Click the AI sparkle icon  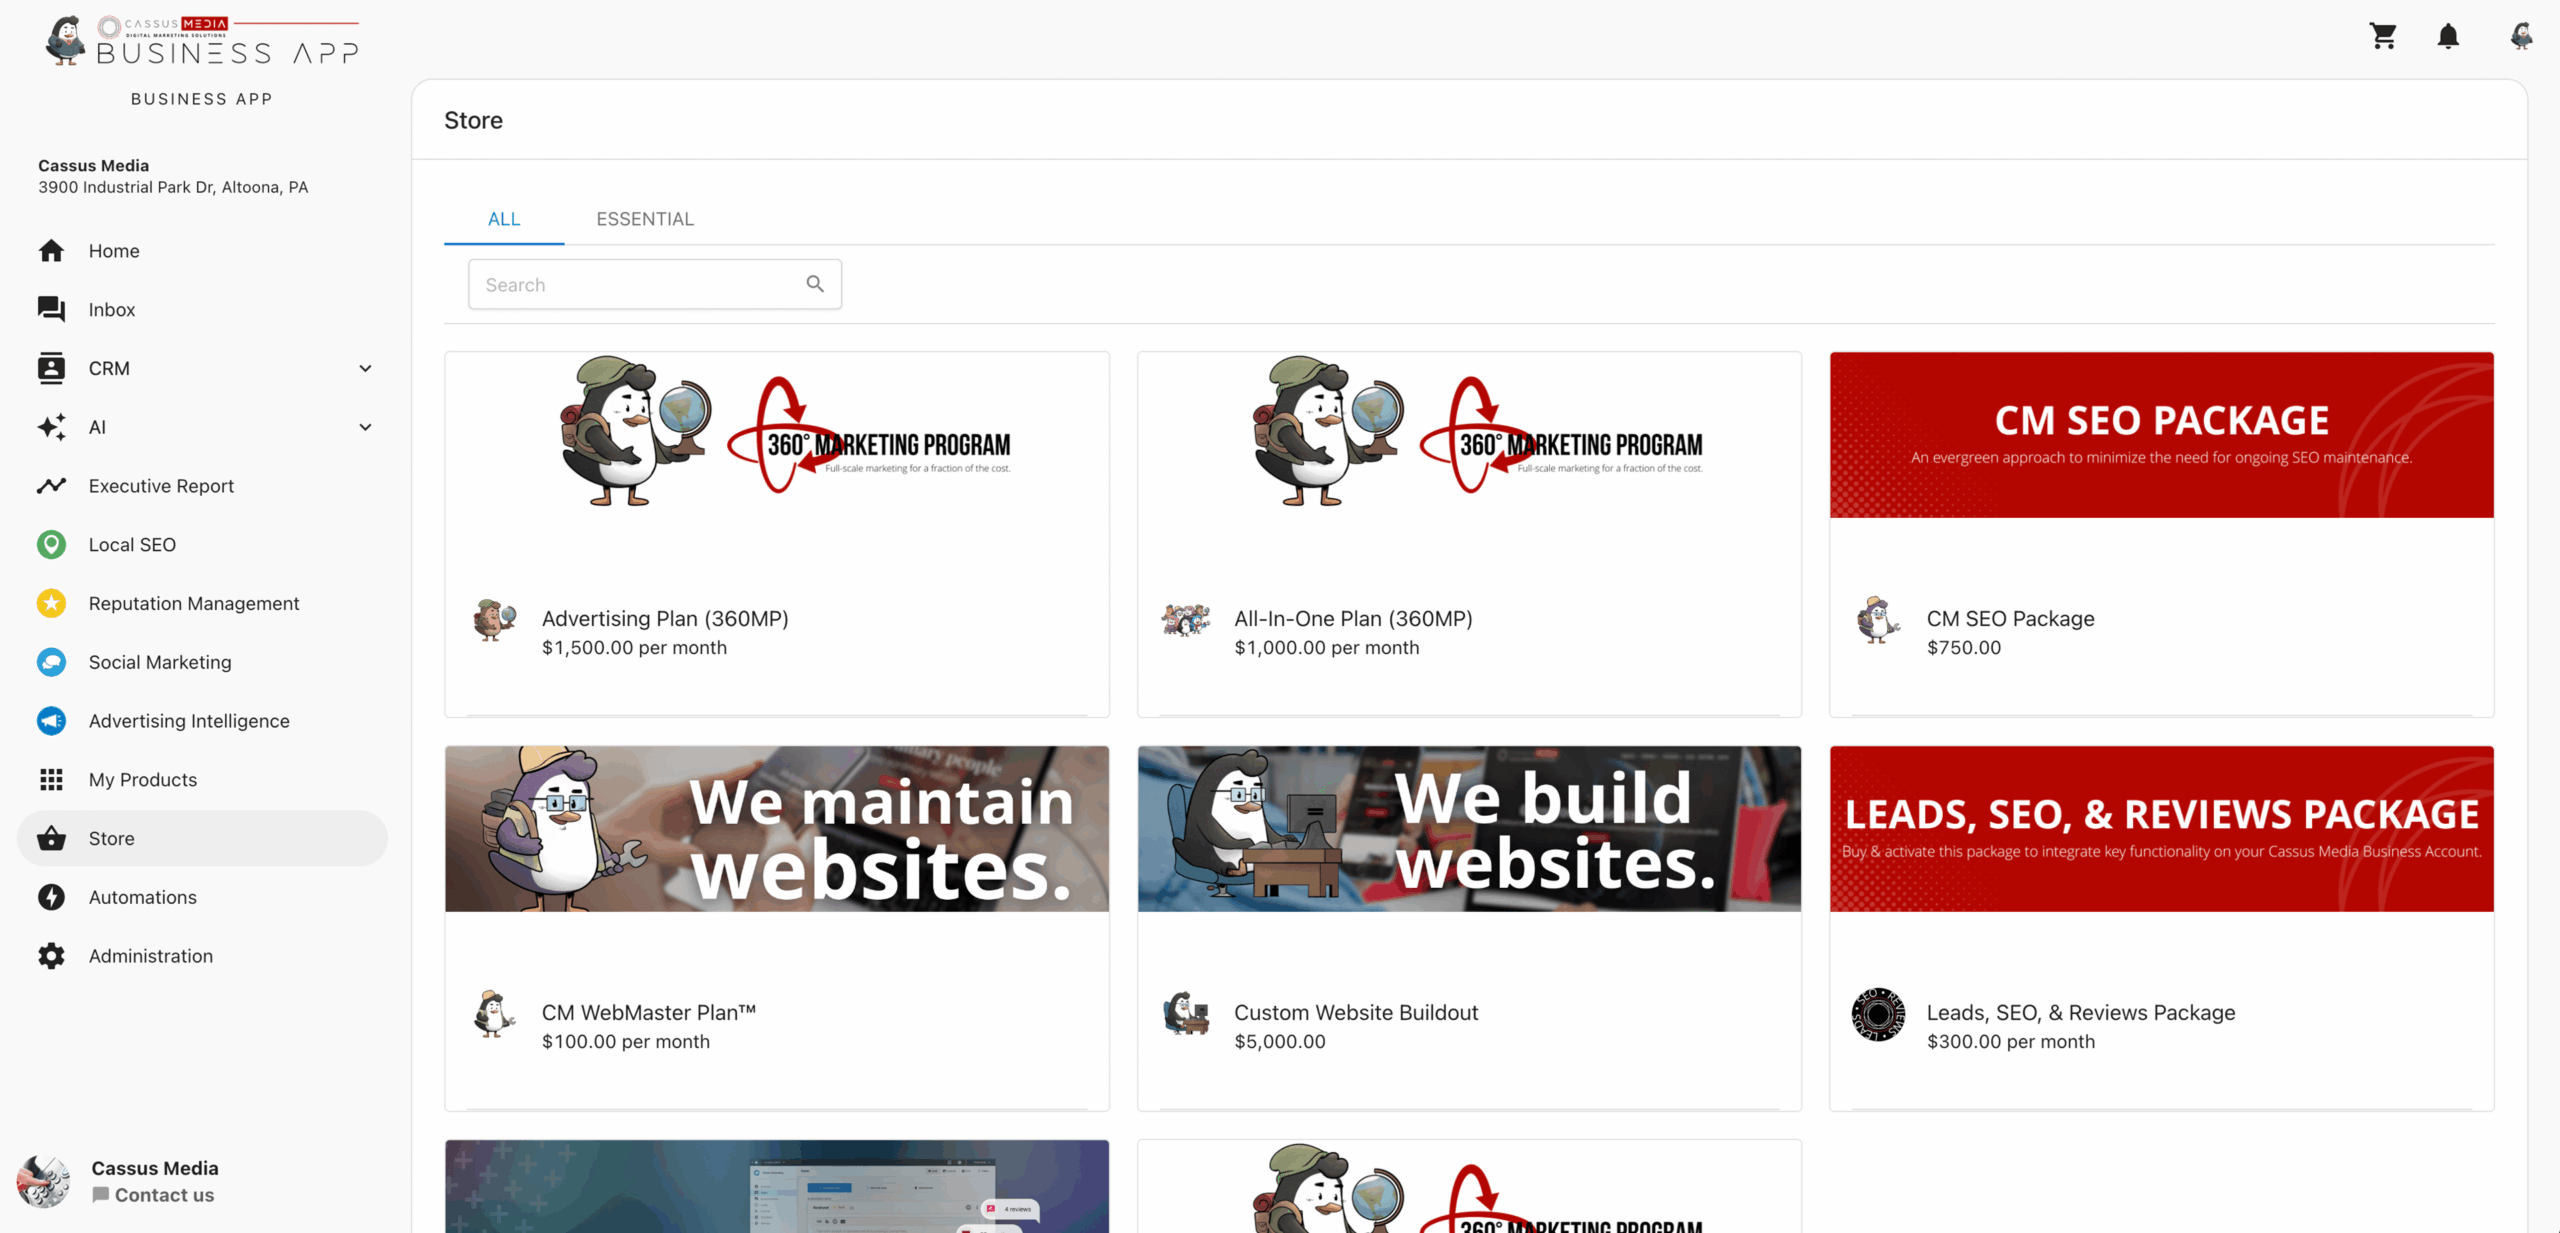pyautogui.click(x=51, y=427)
